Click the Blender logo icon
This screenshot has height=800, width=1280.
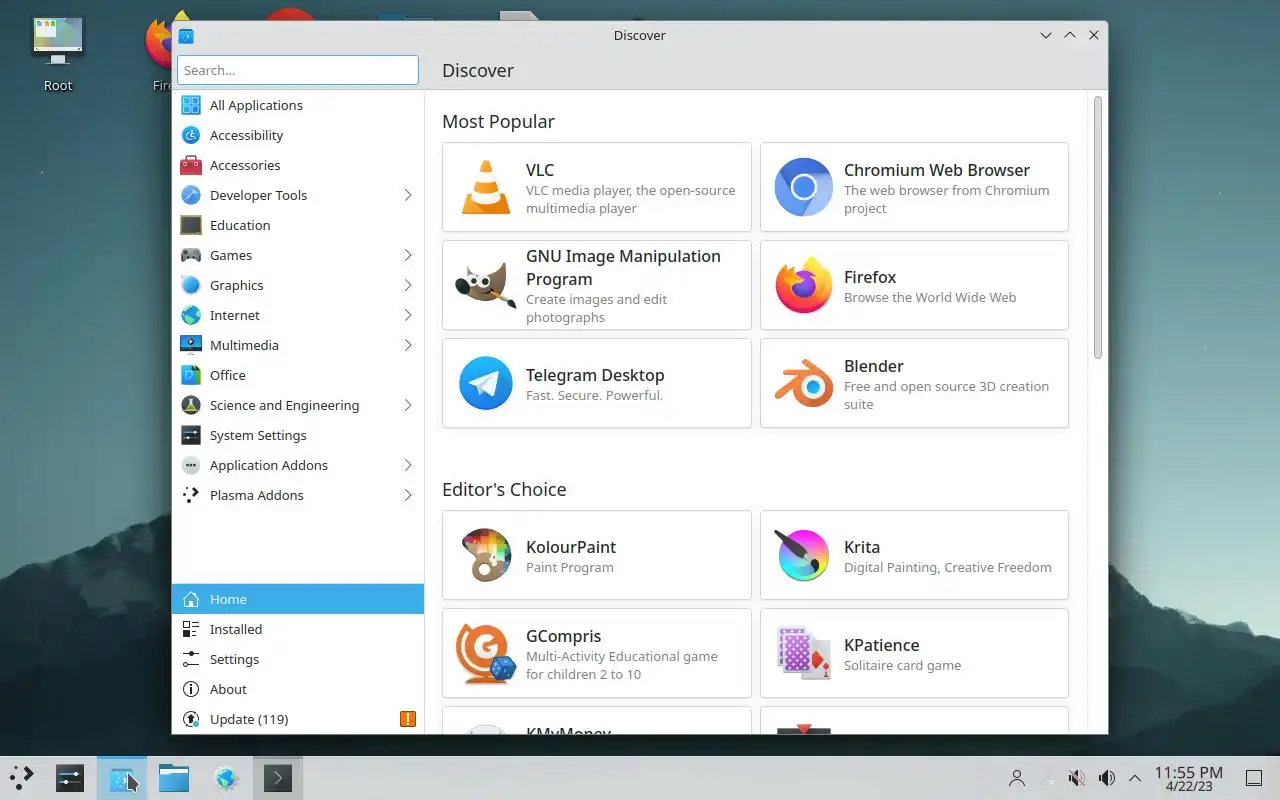tap(804, 383)
